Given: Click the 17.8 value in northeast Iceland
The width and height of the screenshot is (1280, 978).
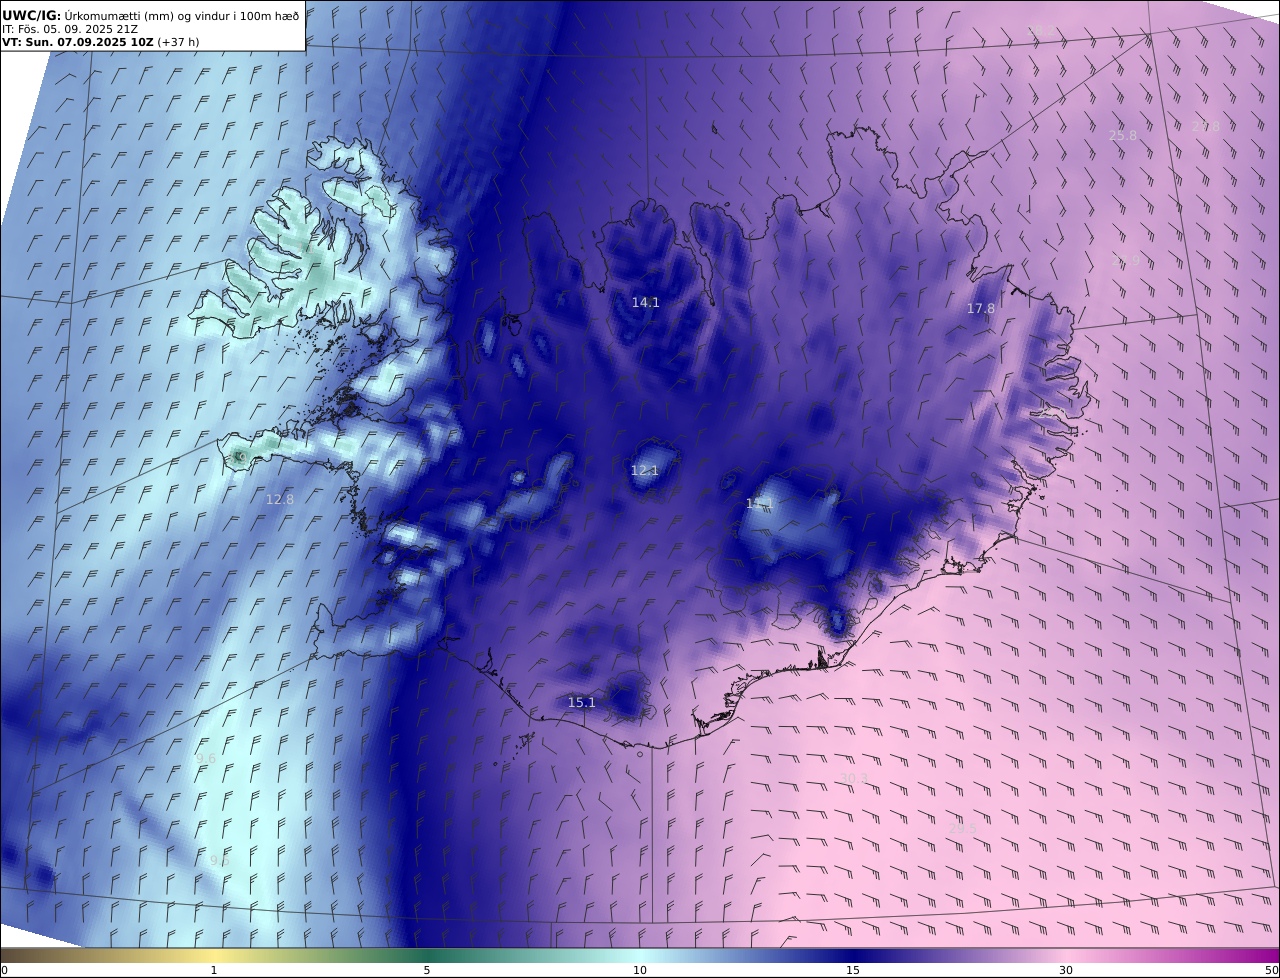Looking at the screenshot, I should pyautogui.click(x=980, y=309).
